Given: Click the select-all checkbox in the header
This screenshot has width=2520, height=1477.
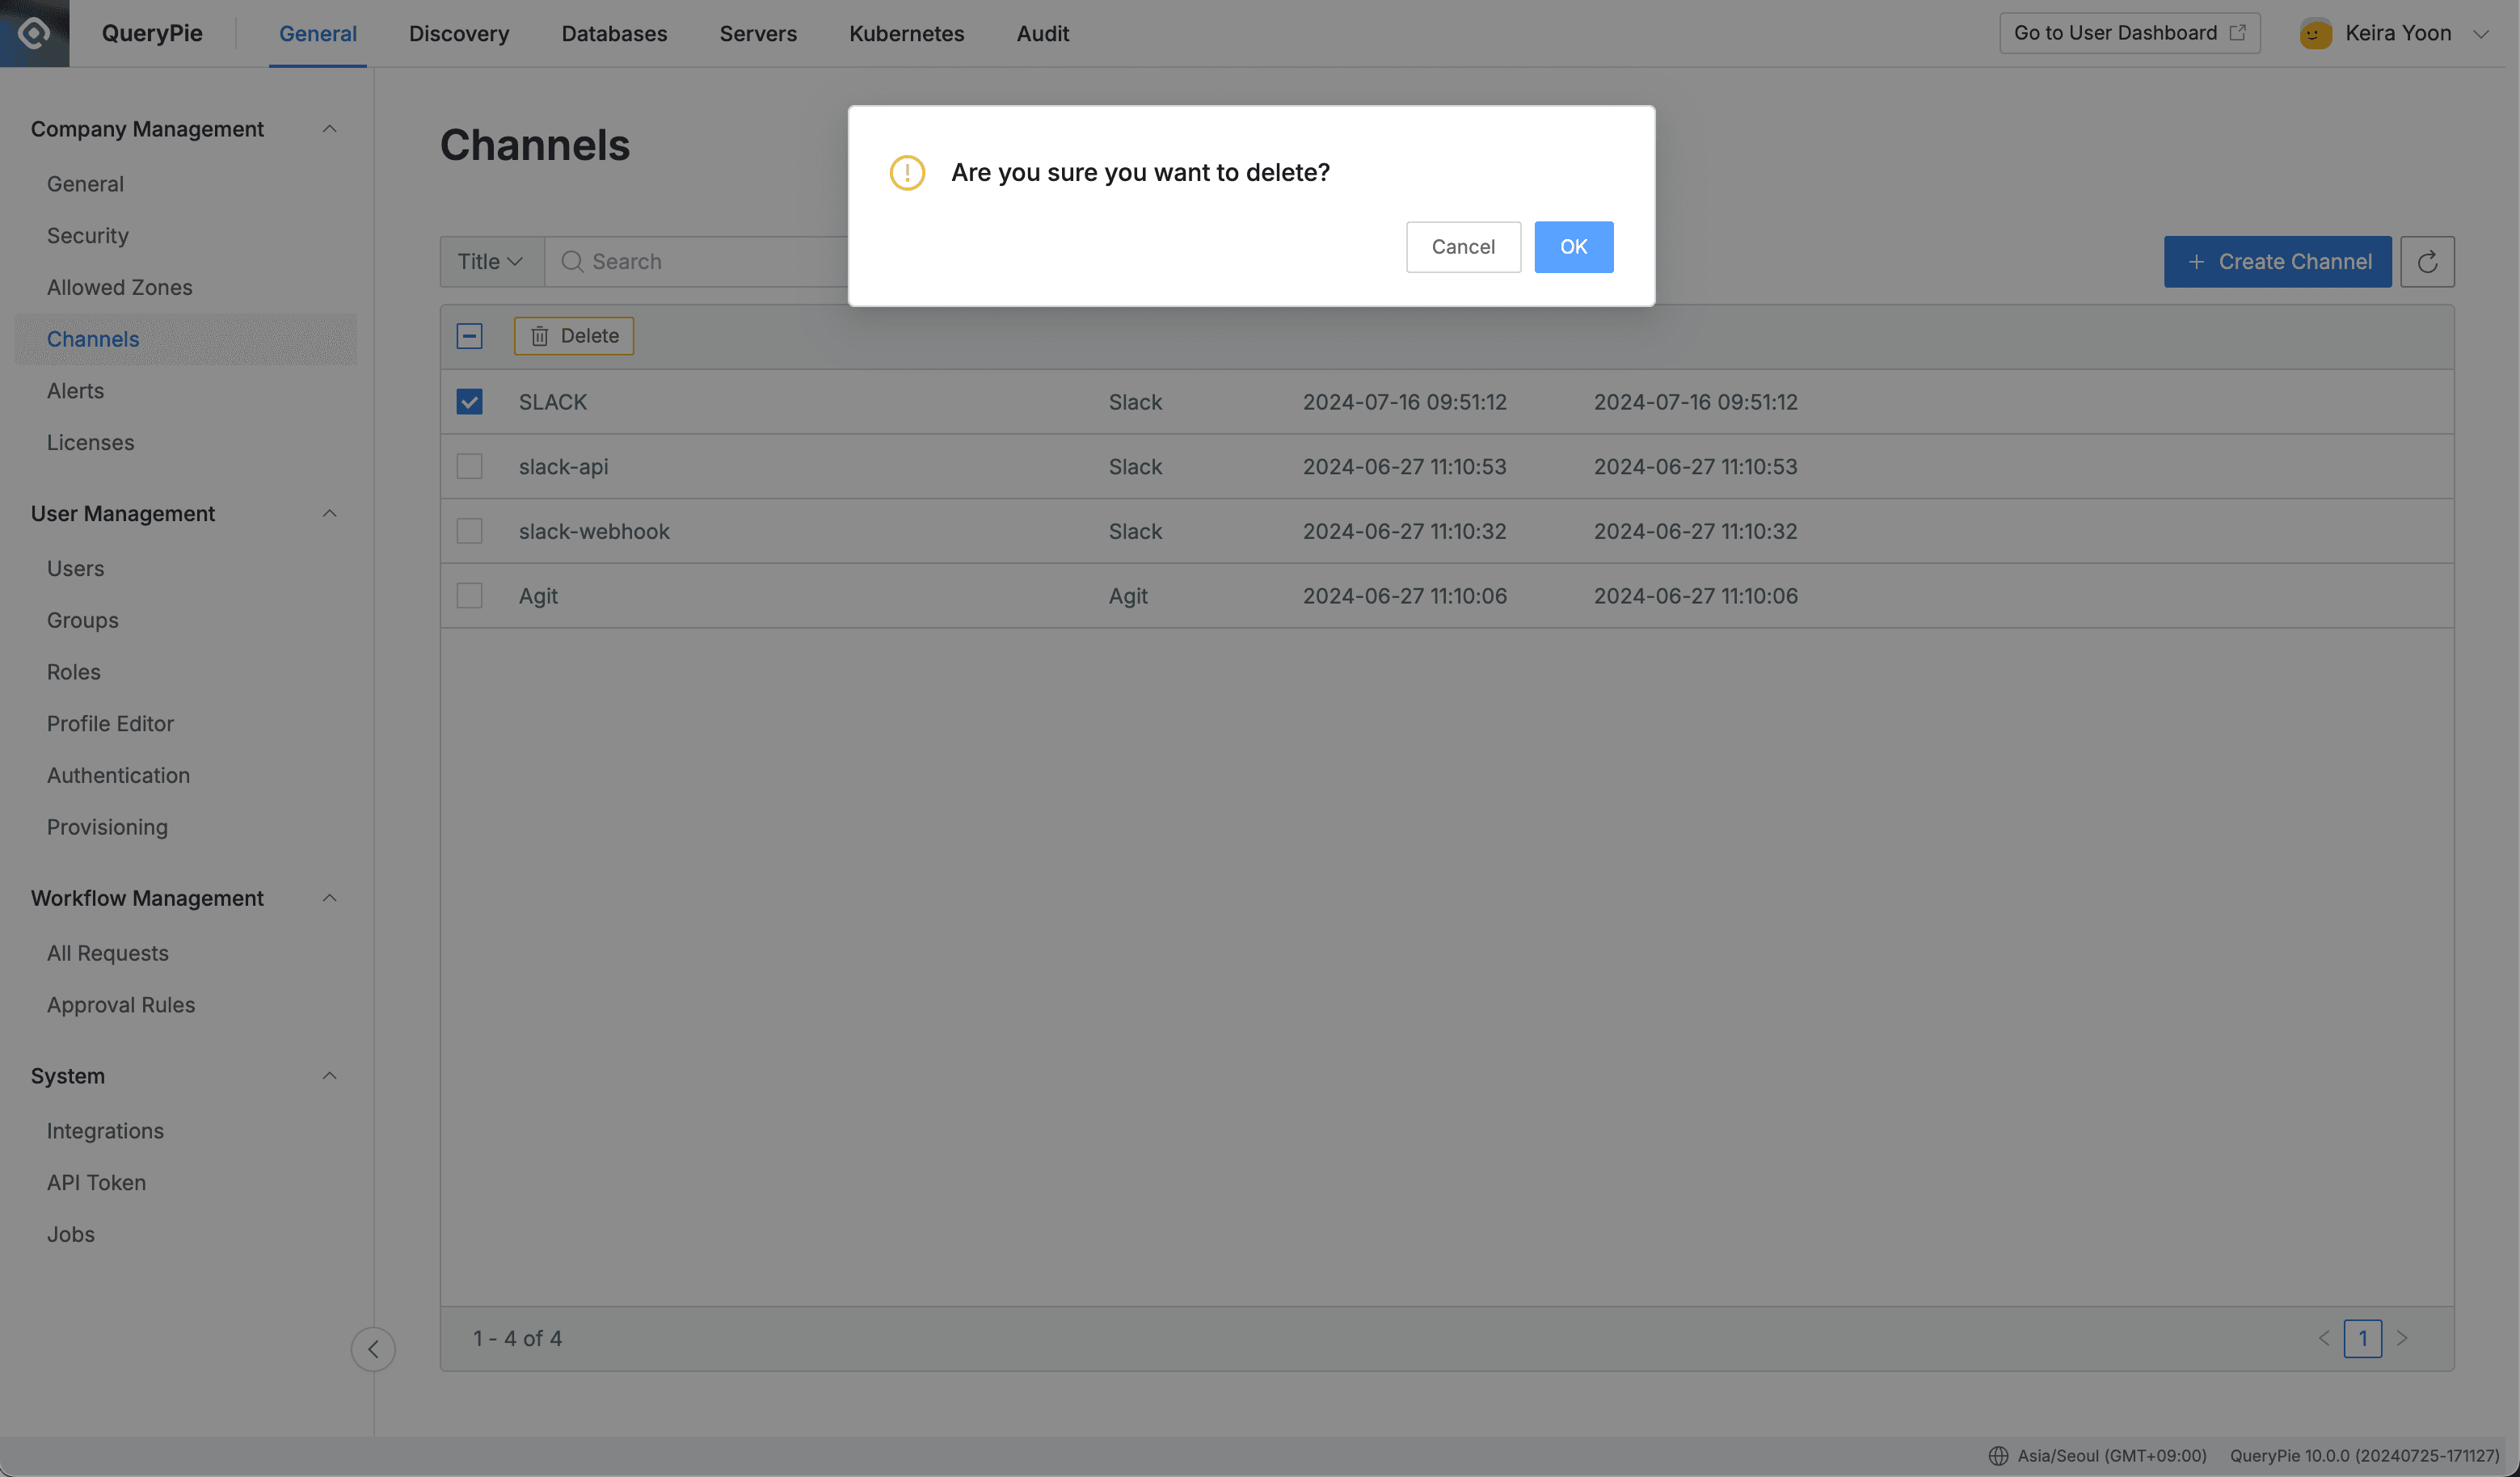Looking at the screenshot, I should click(469, 335).
